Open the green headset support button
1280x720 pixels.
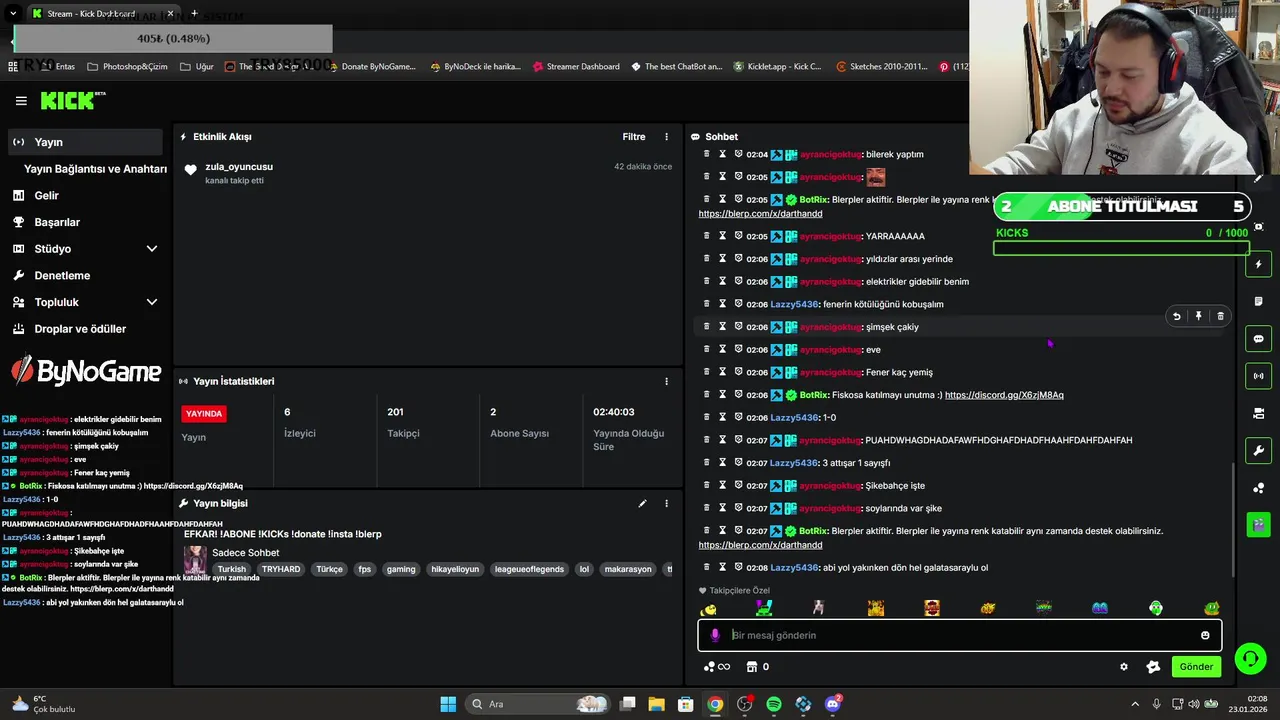[x=1249, y=658]
